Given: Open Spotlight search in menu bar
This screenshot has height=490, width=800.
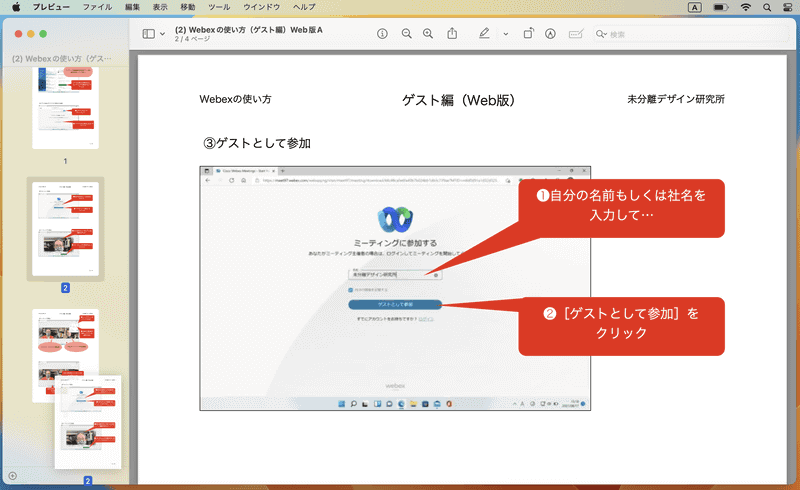Looking at the screenshot, I should (x=767, y=7).
